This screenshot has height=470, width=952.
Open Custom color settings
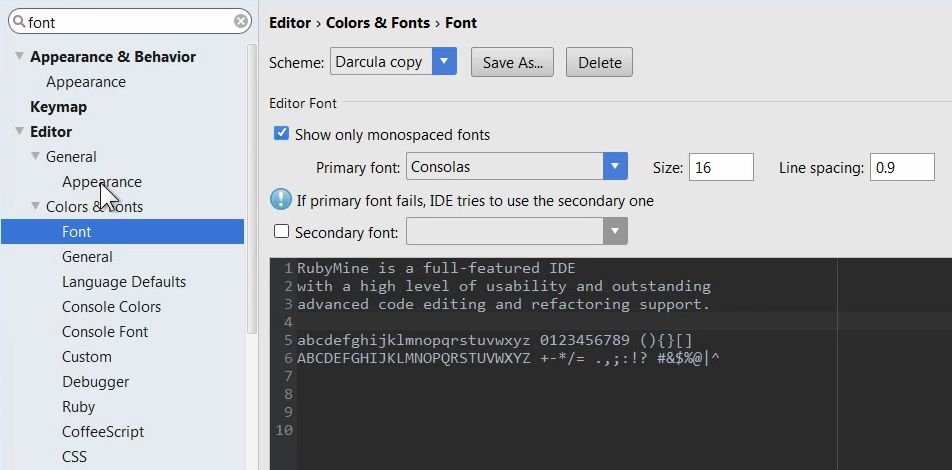87,356
